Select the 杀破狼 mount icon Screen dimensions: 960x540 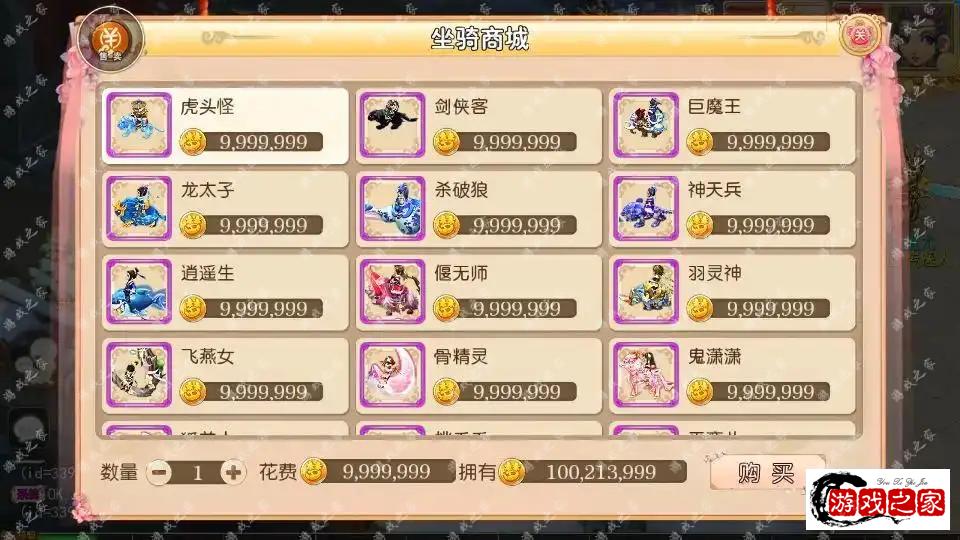click(392, 208)
